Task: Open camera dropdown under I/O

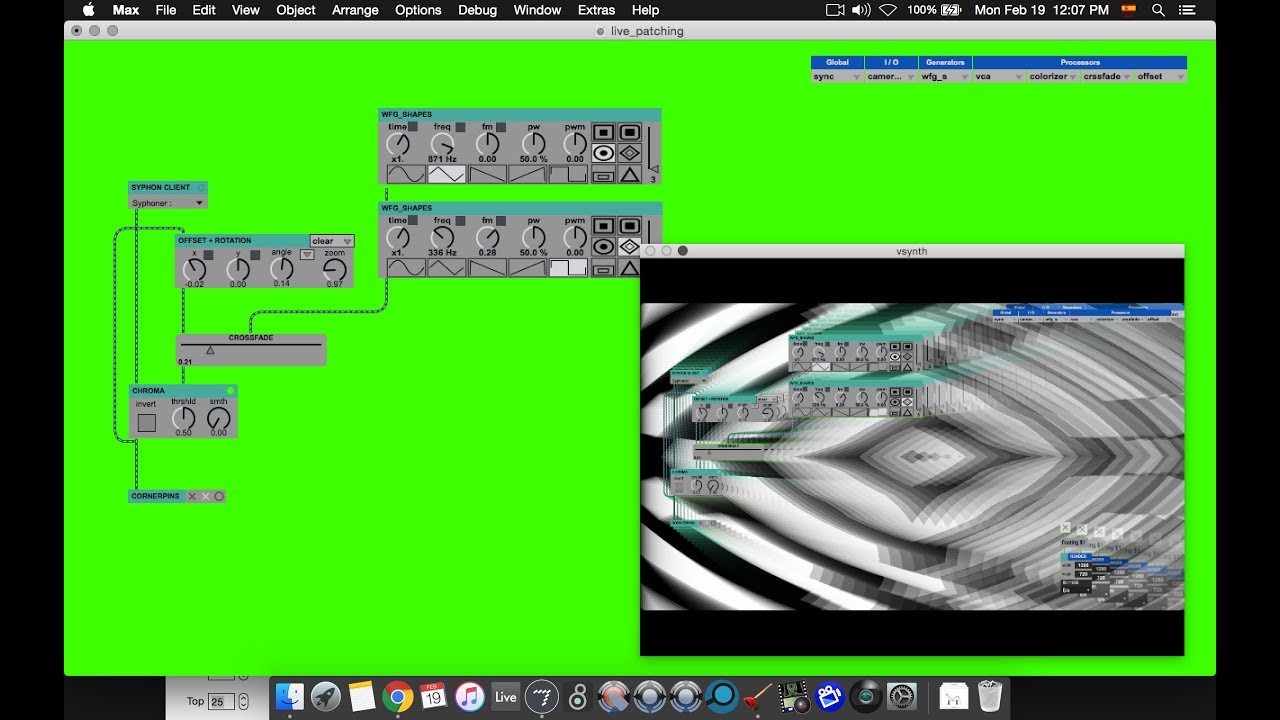Action: [x=891, y=76]
